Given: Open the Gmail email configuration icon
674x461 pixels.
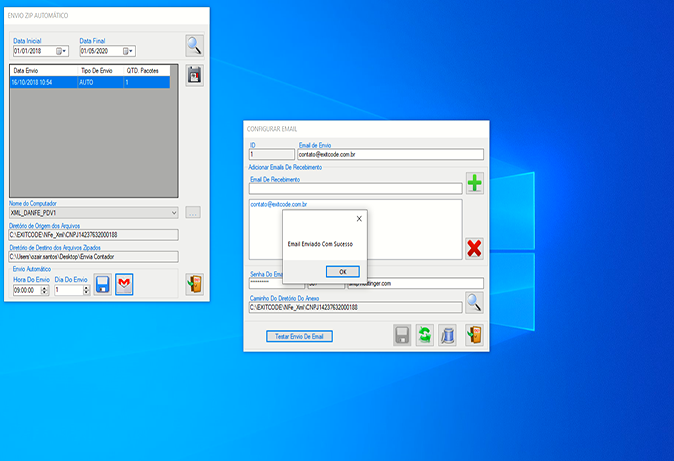Looking at the screenshot, I should [x=124, y=284].
